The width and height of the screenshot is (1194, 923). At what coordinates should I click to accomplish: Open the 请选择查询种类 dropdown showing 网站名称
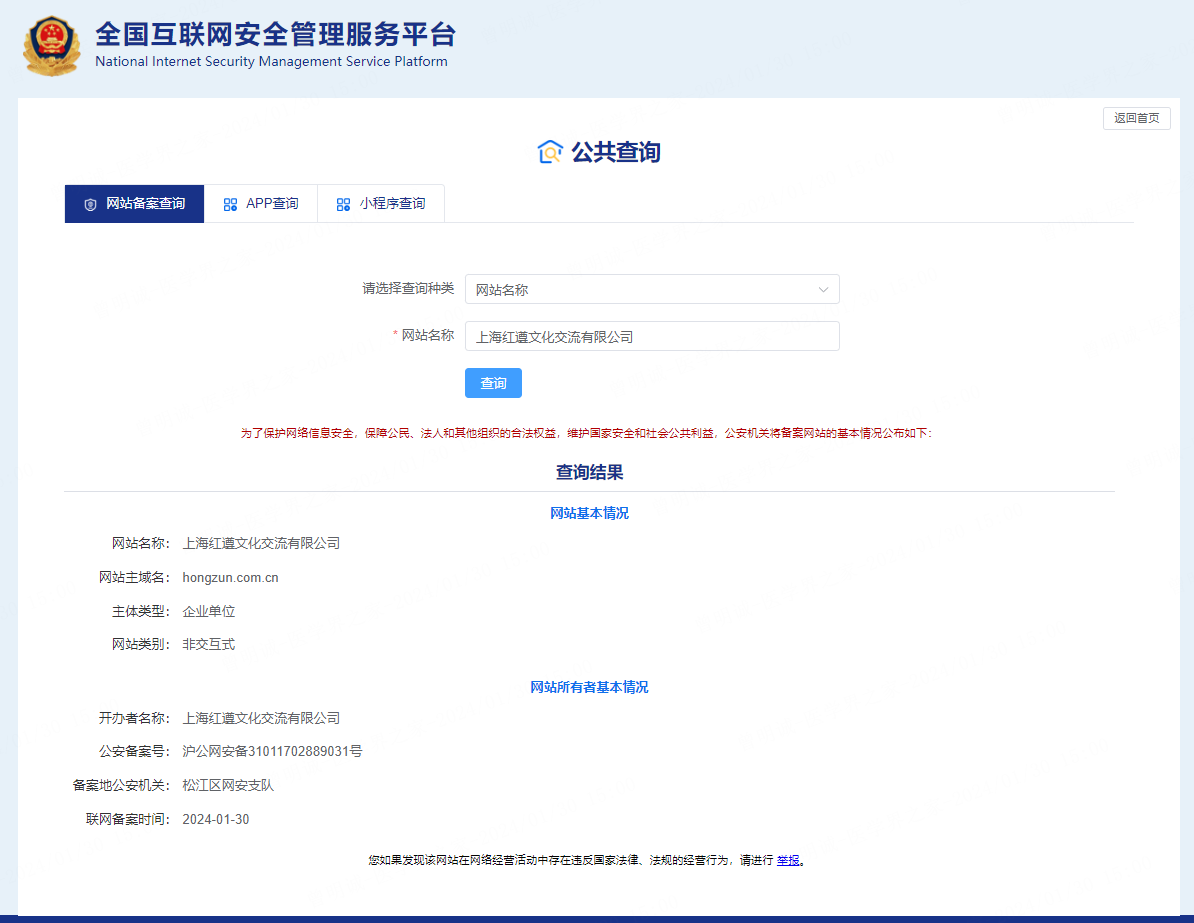pos(652,289)
